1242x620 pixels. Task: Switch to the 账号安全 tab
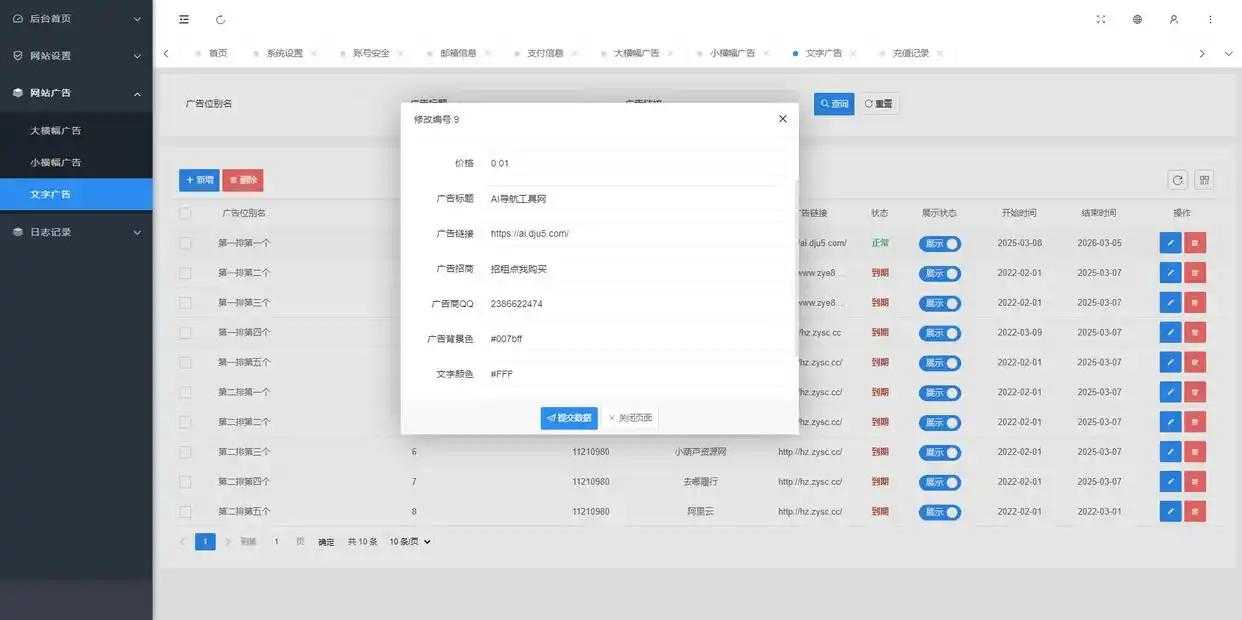[371, 54]
